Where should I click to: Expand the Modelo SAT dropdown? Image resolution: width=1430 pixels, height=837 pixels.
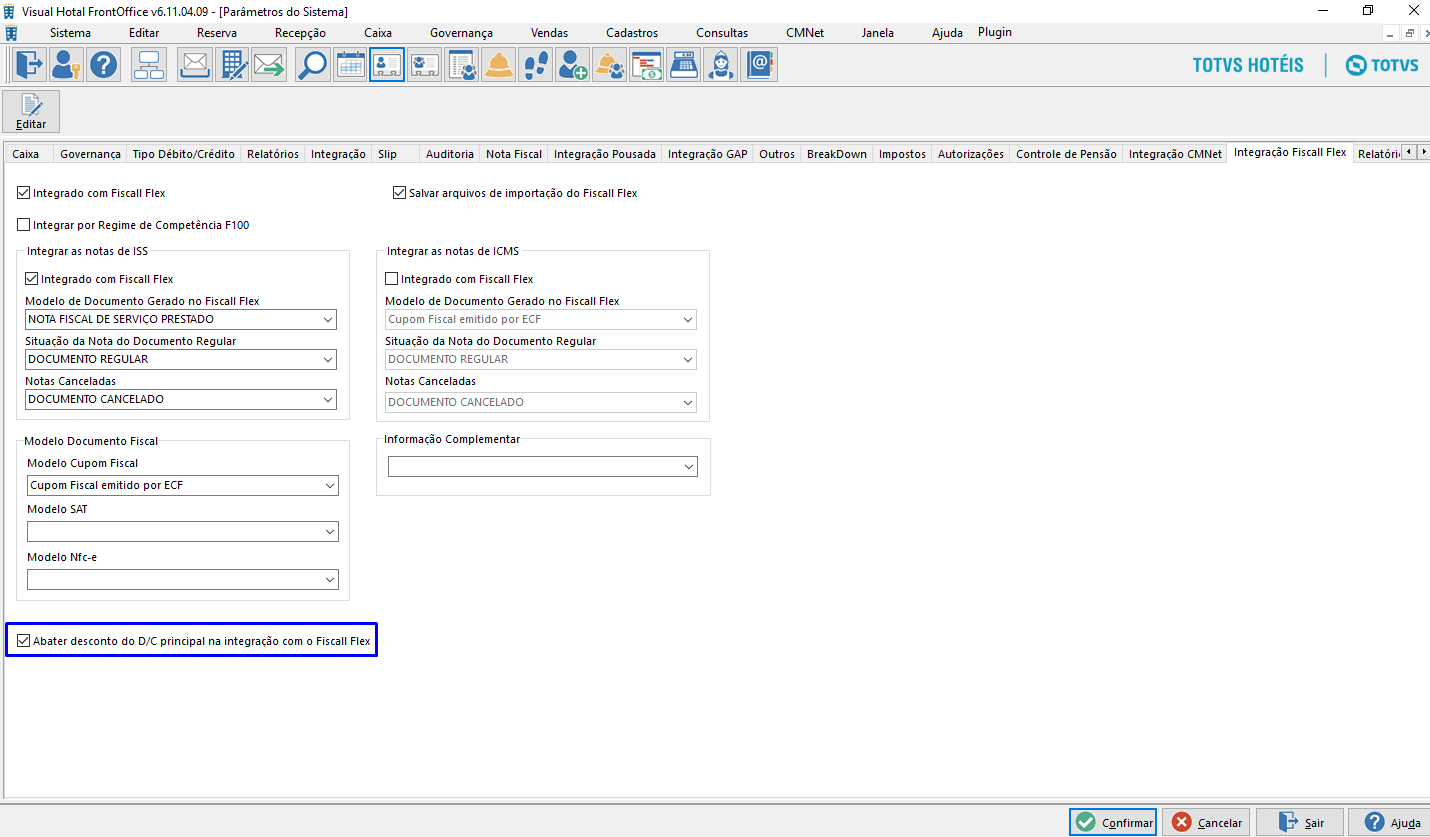point(183,532)
